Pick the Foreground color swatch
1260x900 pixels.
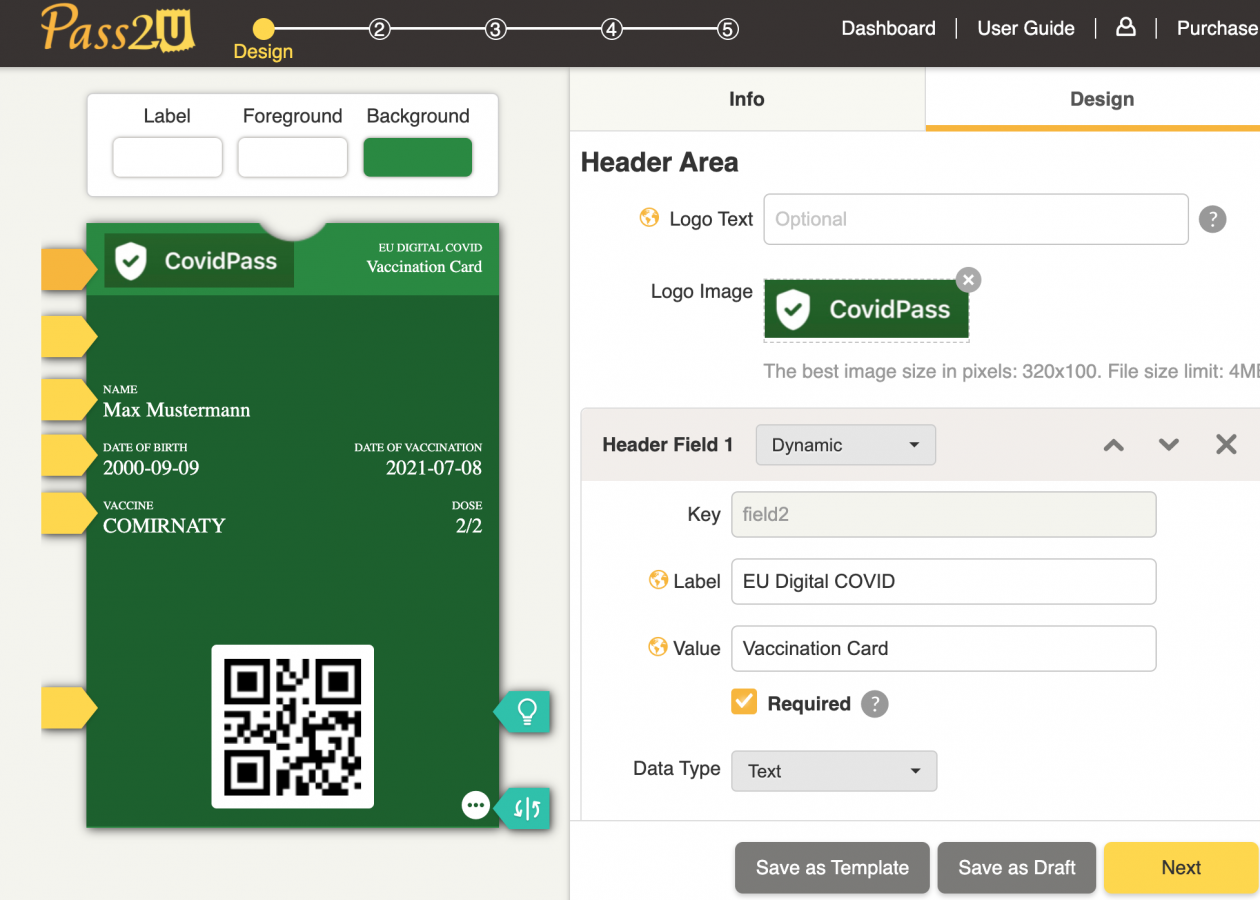[x=292, y=157]
